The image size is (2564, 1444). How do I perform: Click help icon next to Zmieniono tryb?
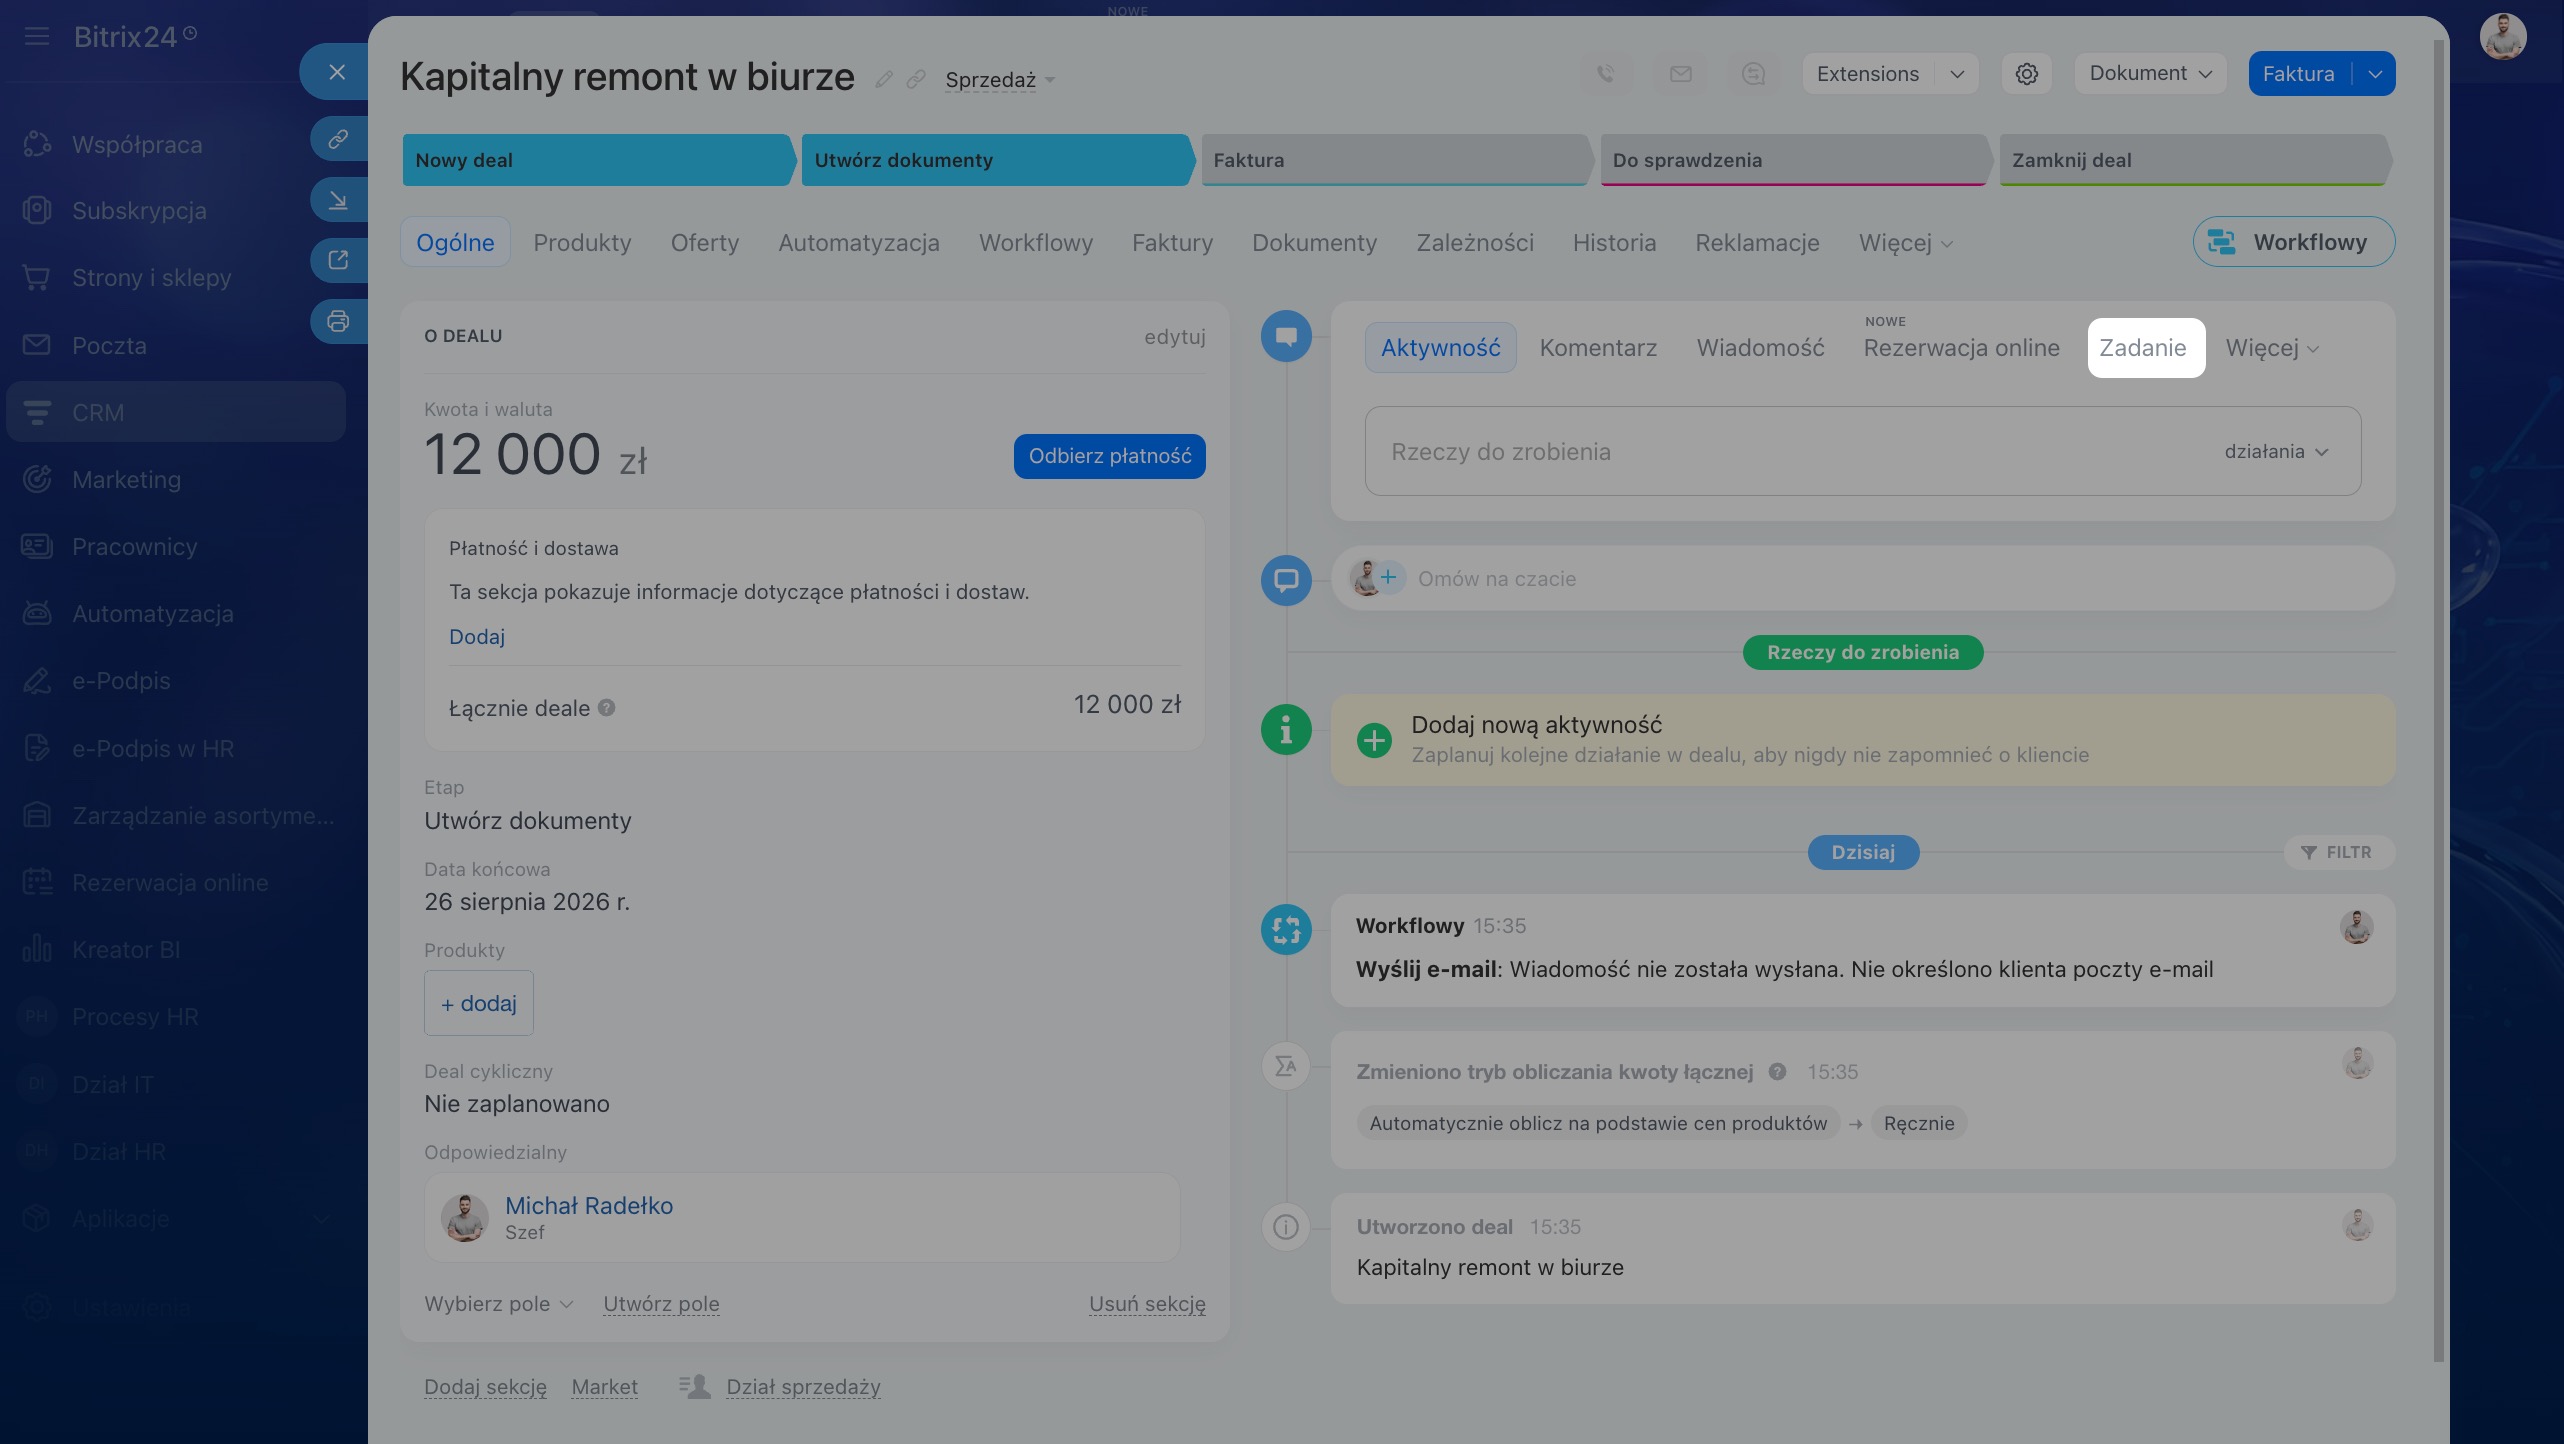(x=1777, y=1072)
